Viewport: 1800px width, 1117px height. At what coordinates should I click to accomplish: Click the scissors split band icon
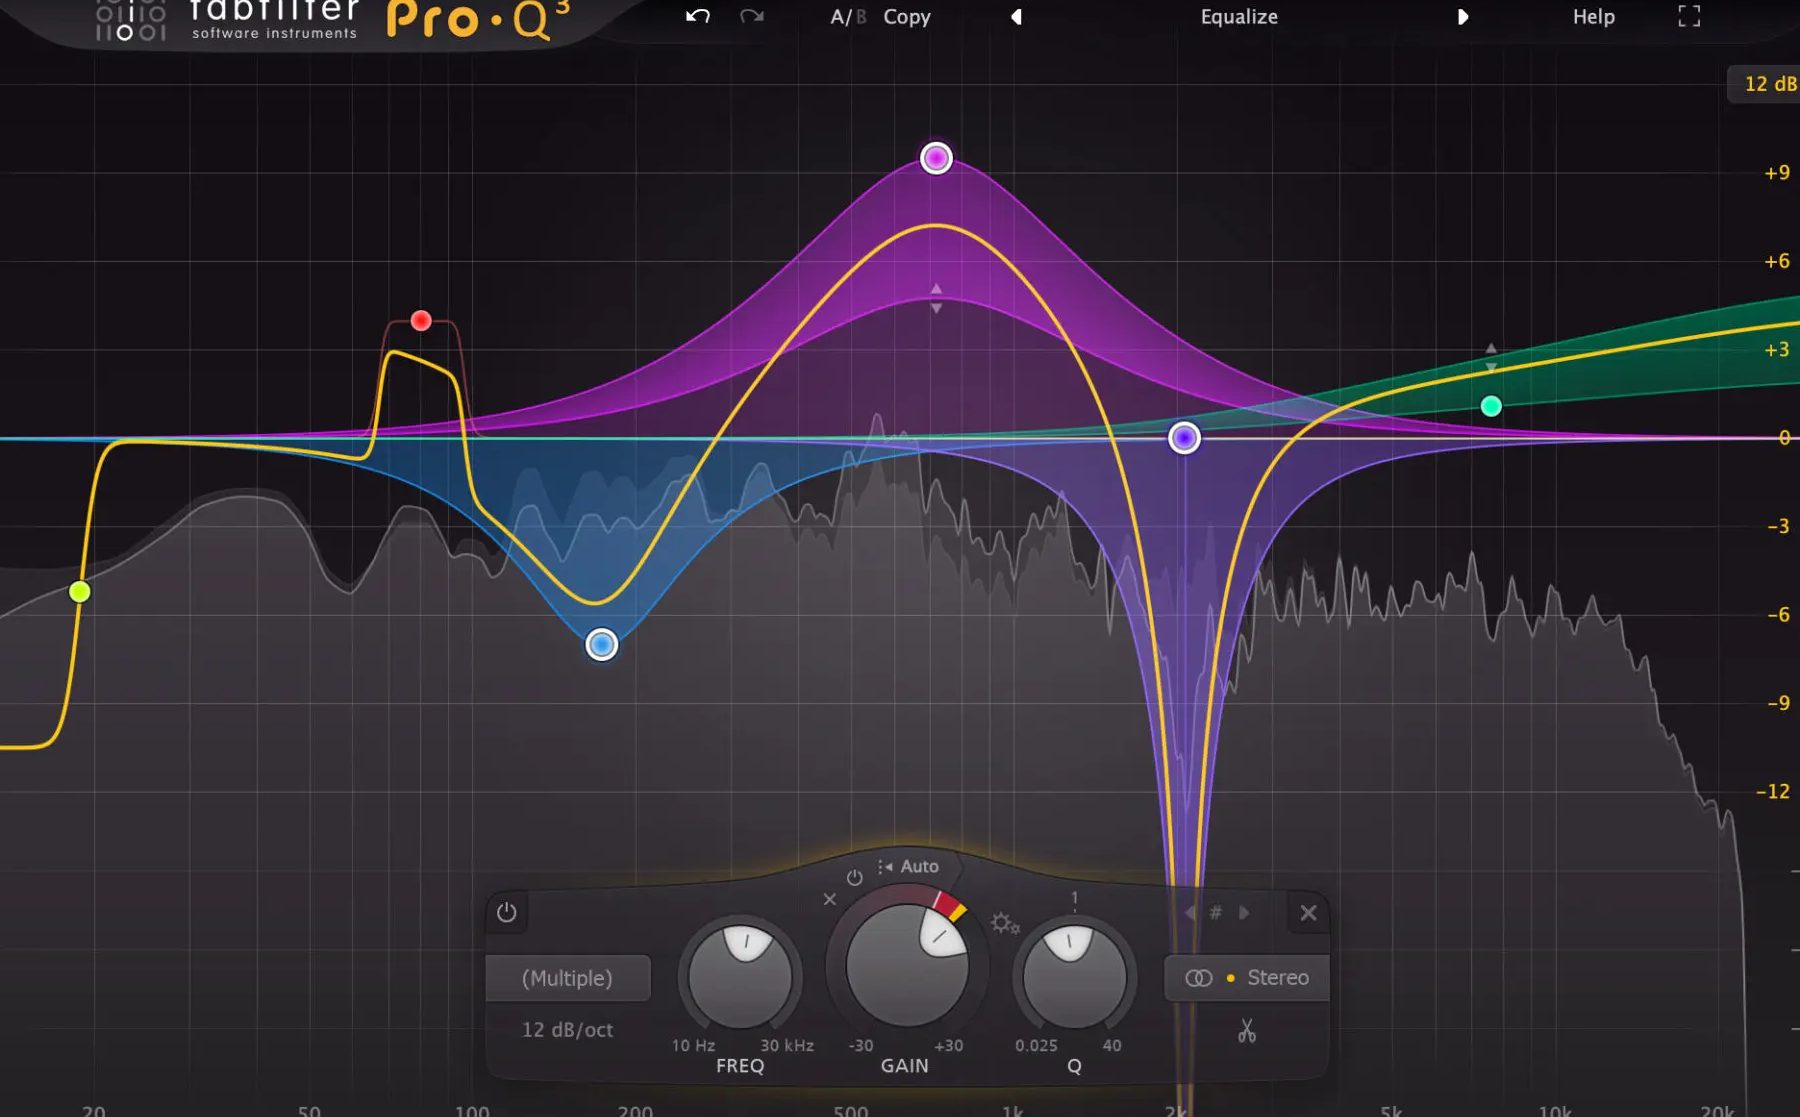[x=1246, y=1031]
